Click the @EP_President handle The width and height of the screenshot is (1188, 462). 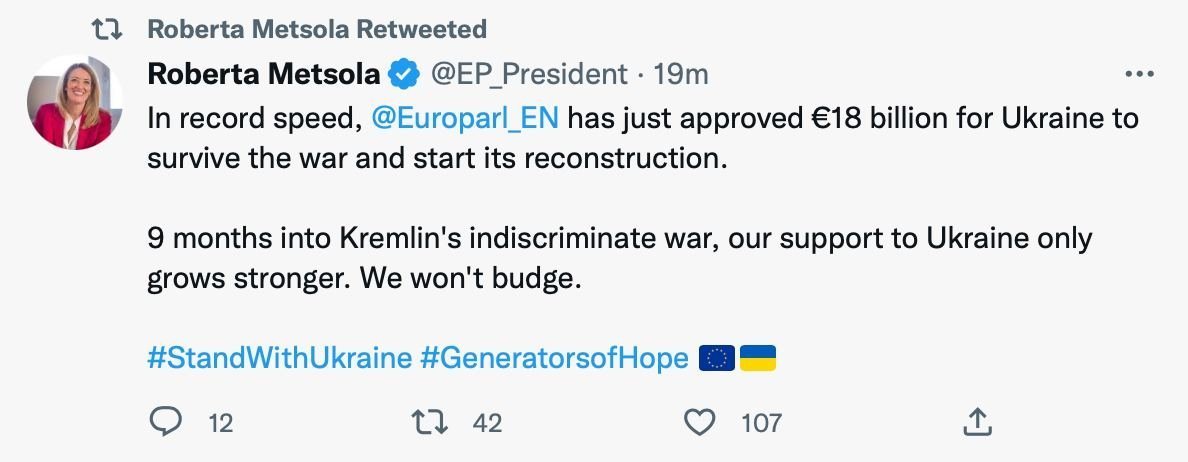[529, 74]
